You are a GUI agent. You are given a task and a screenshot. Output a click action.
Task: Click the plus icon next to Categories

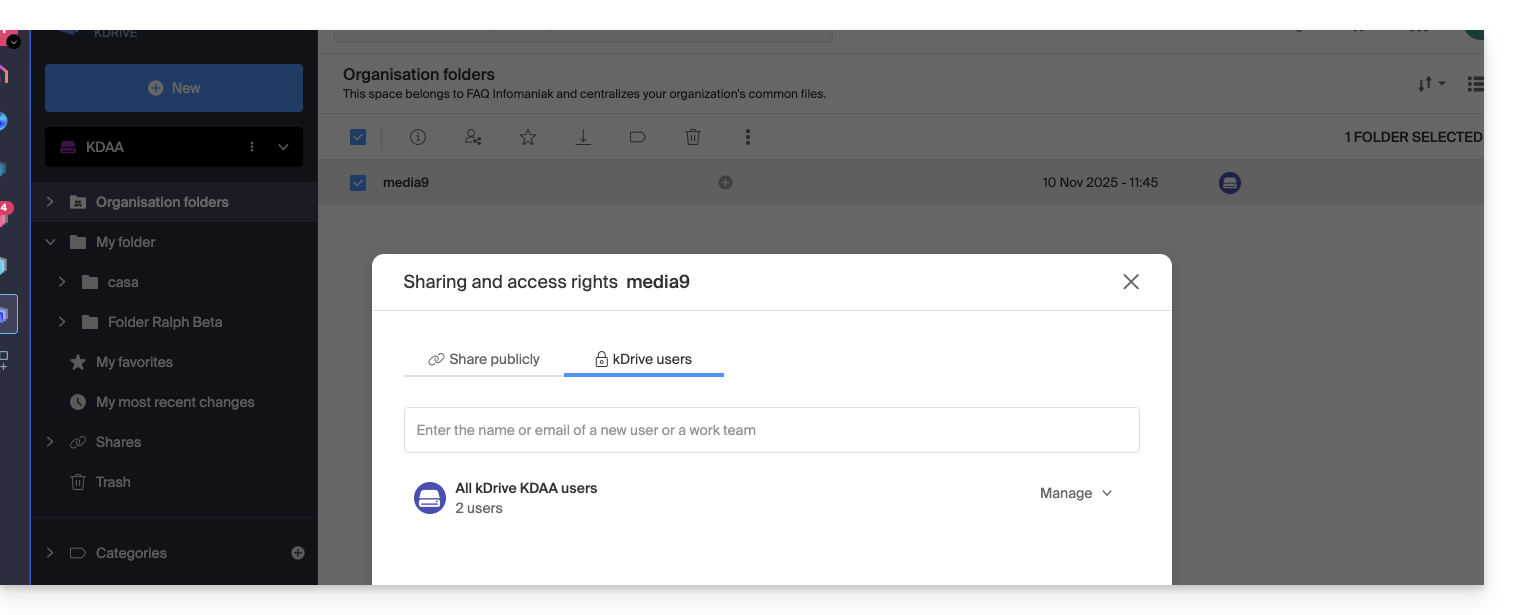(x=297, y=553)
